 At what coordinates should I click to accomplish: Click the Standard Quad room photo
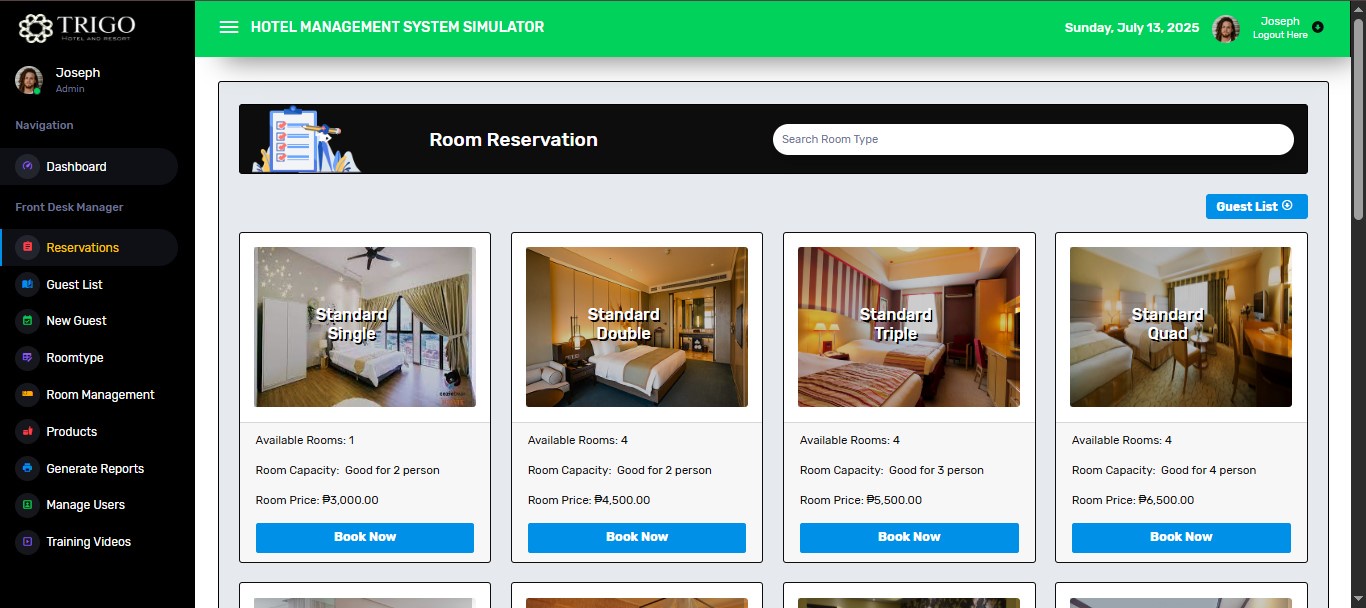tap(1181, 327)
